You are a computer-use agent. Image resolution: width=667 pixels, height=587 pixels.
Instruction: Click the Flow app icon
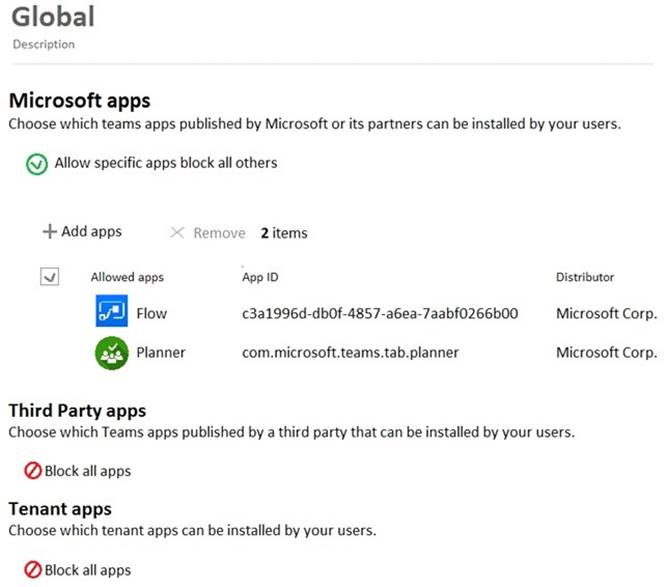pyautogui.click(x=111, y=313)
